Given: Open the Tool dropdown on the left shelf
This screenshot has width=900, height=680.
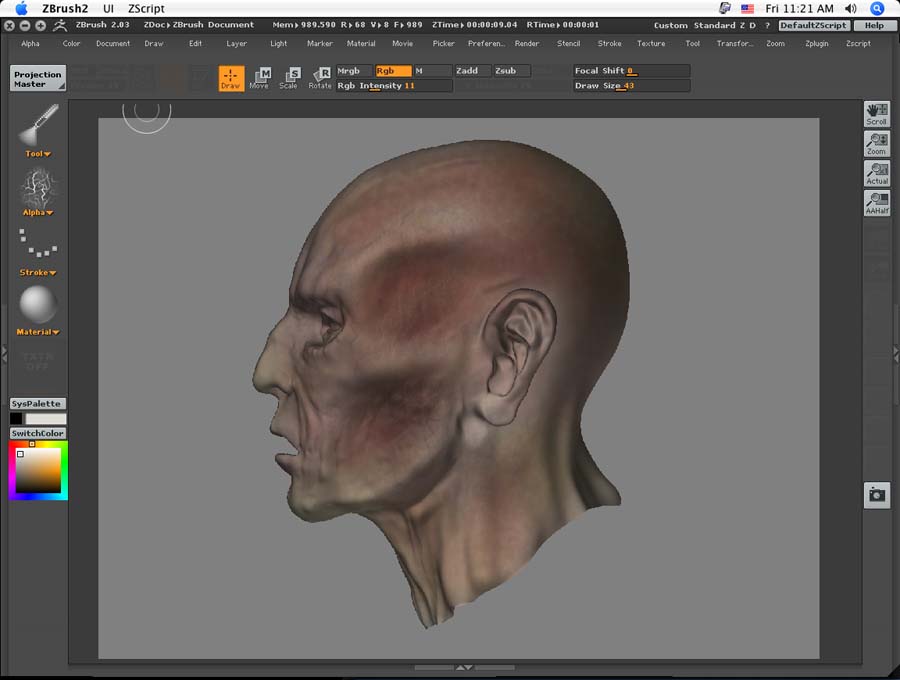Looking at the screenshot, I should pyautogui.click(x=38, y=154).
